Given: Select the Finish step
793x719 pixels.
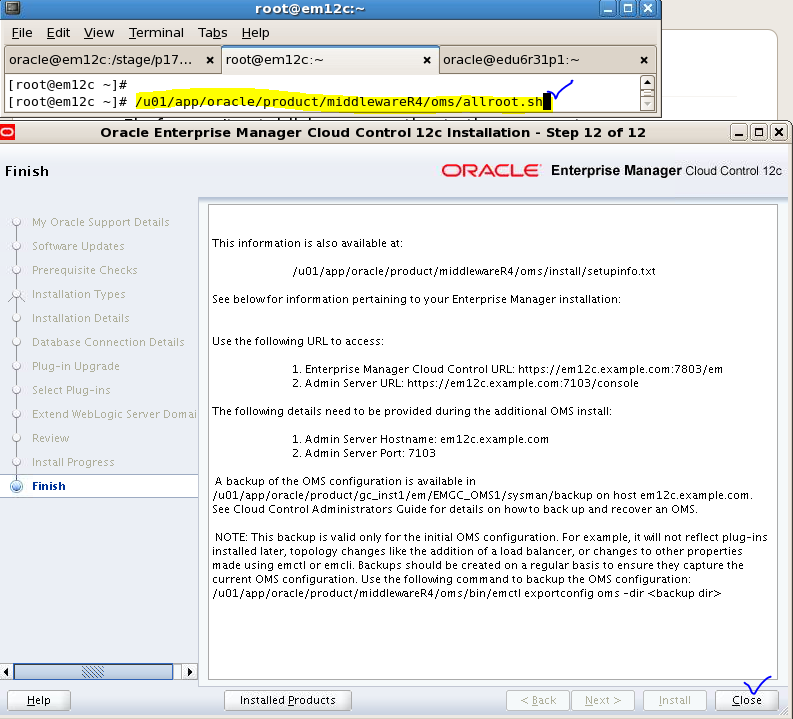Looking at the screenshot, I should [x=49, y=486].
